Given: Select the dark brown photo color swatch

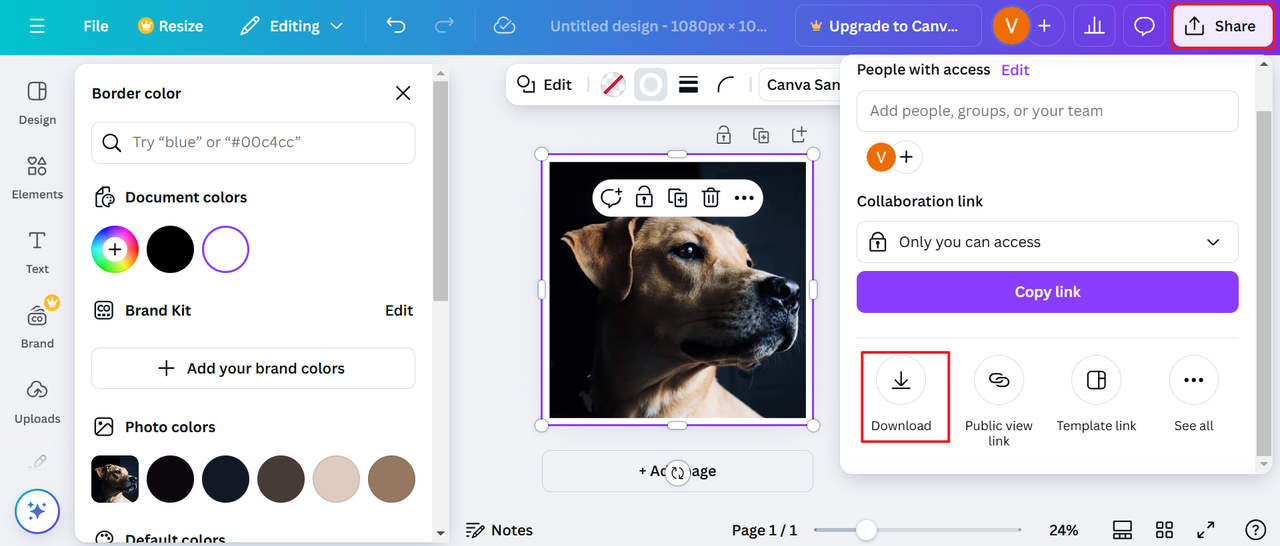Looking at the screenshot, I should click(280, 479).
